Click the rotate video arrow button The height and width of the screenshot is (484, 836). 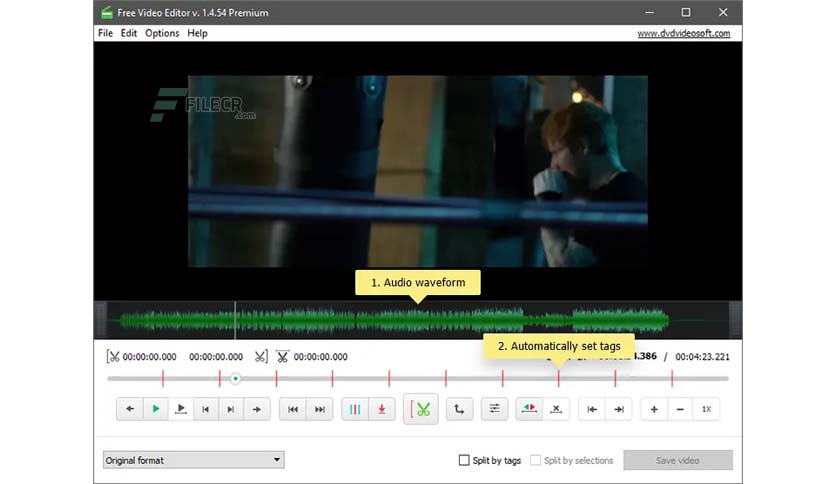pos(459,409)
